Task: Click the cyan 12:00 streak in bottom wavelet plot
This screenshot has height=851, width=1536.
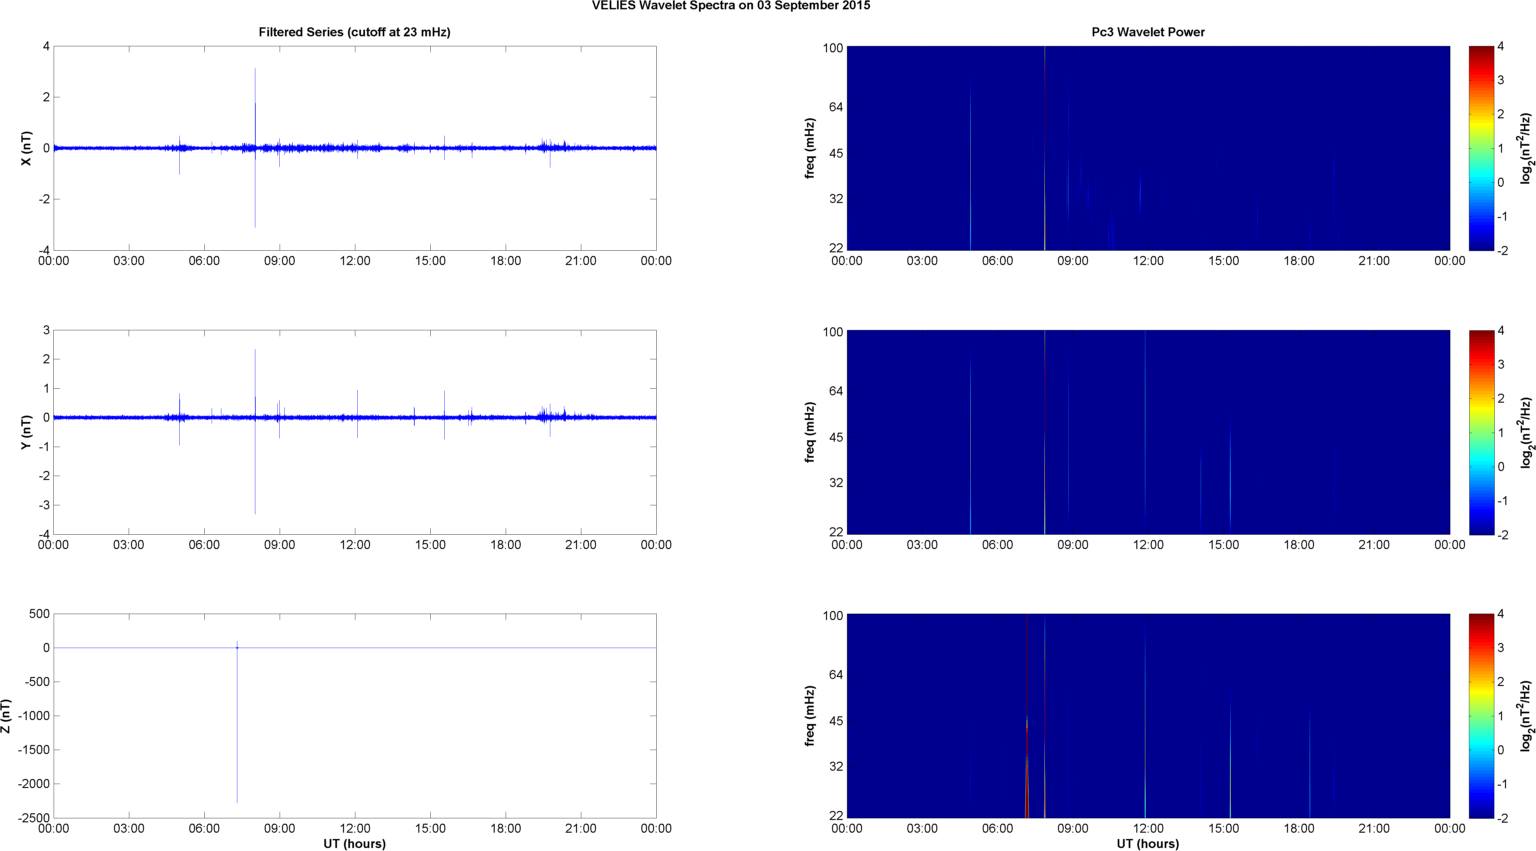Action: (x=1145, y=725)
